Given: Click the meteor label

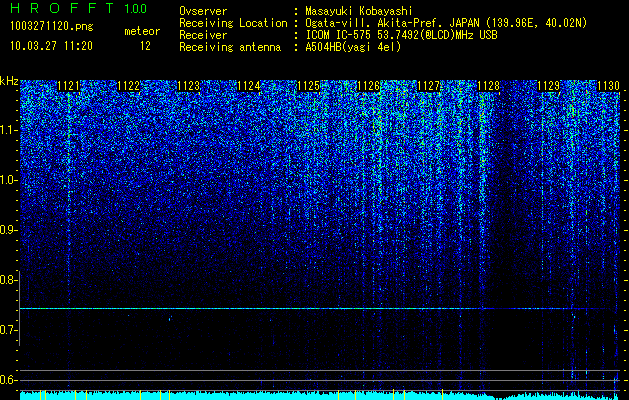Looking at the screenshot, I should pyautogui.click(x=142, y=31).
